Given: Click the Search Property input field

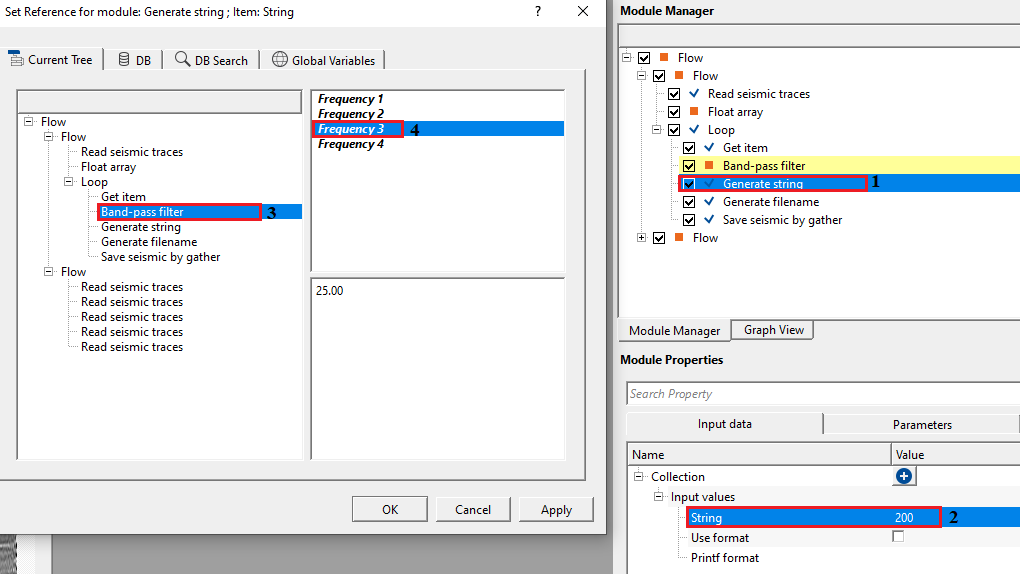Looking at the screenshot, I should [820, 394].
